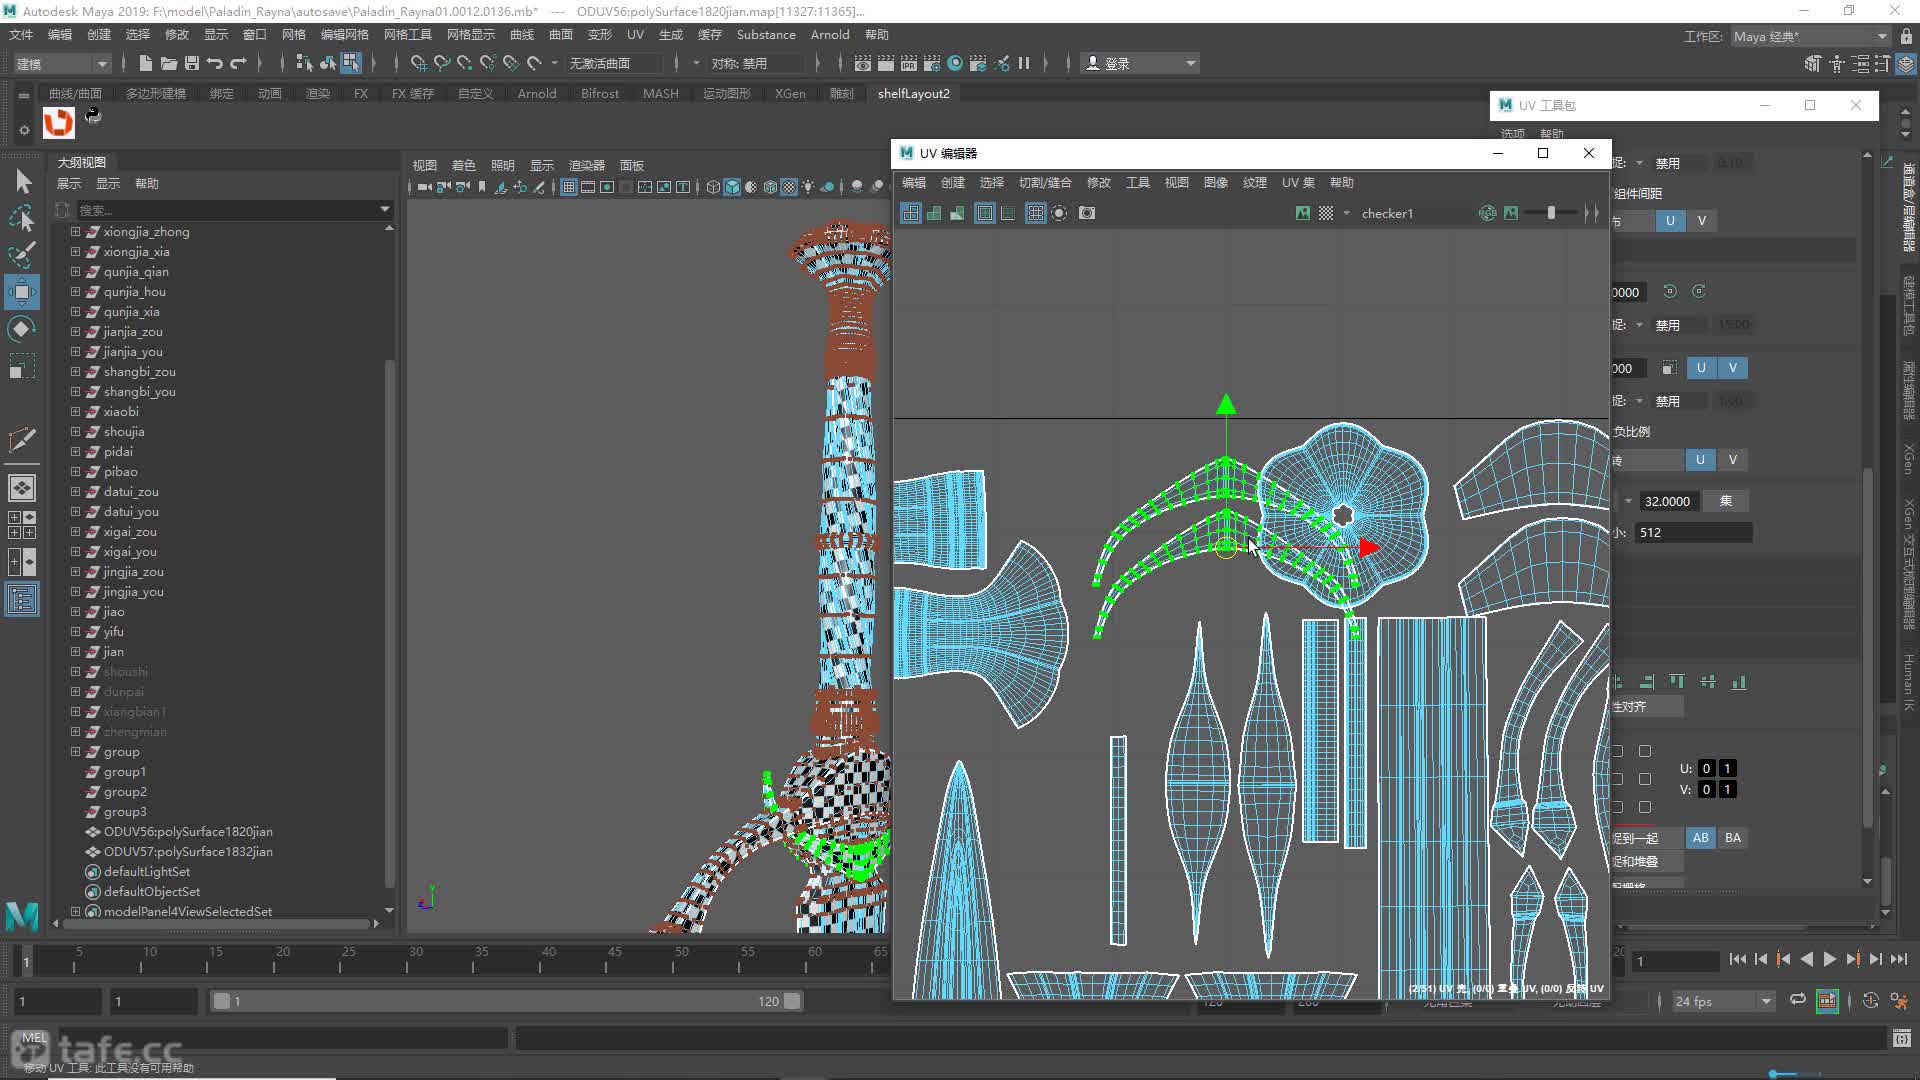Activate the Move tool in toolbox
The width and height of the screenshot is (1920, 1080).
point(22,292)
